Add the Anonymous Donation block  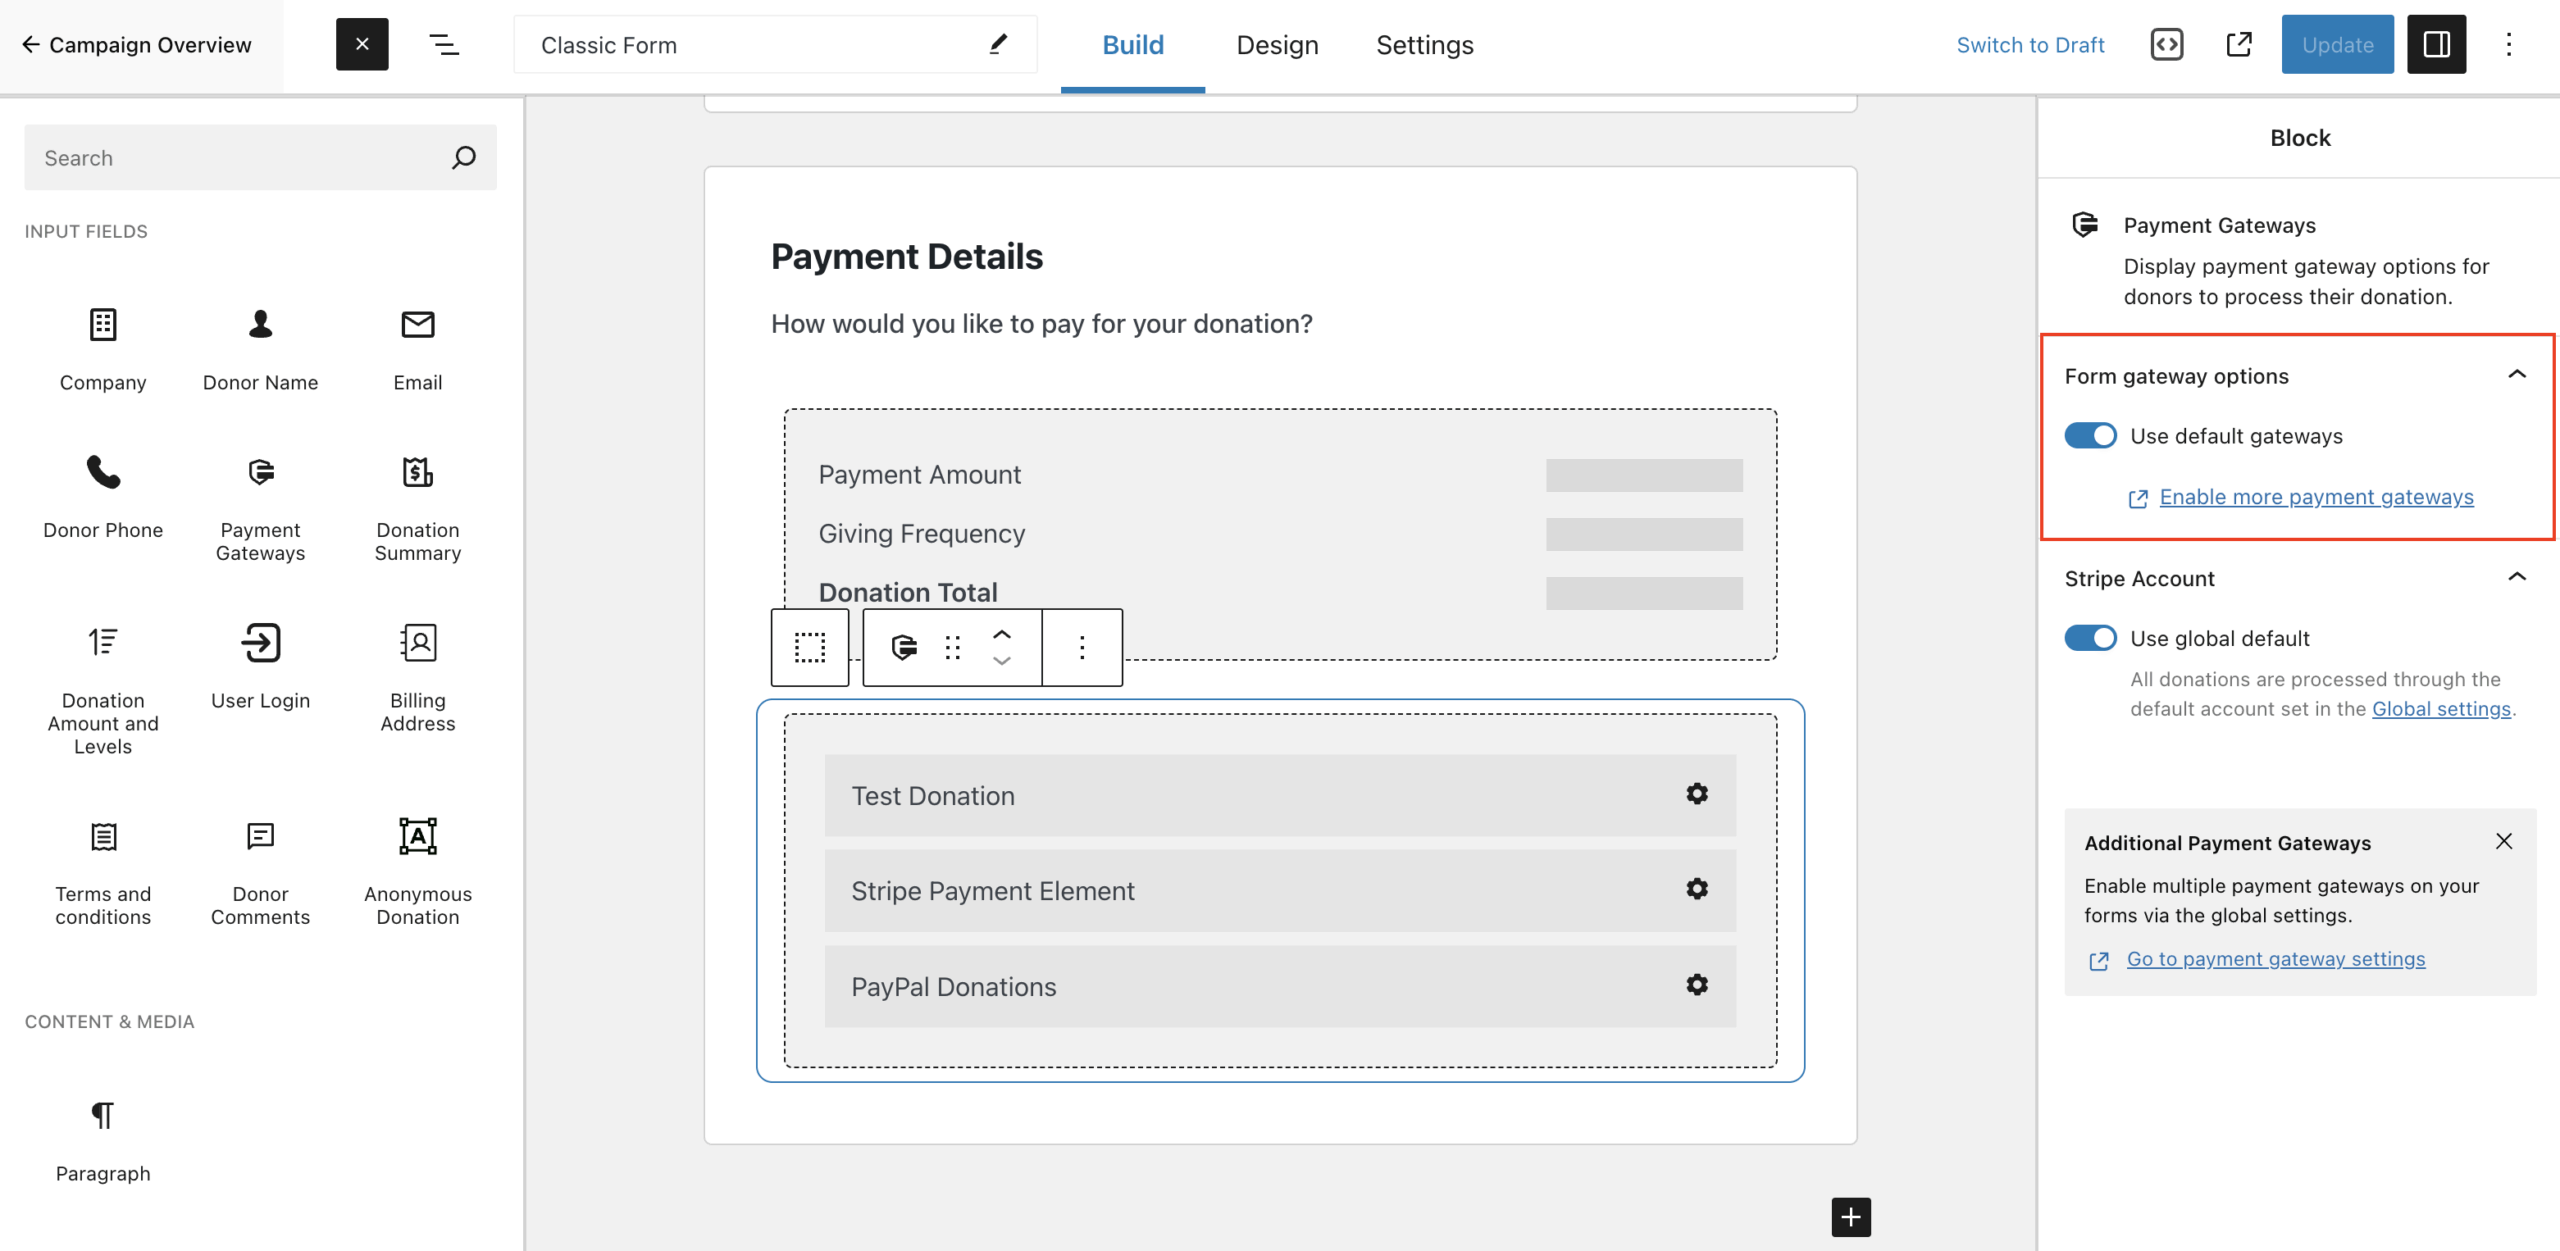(x=417, y=869)
